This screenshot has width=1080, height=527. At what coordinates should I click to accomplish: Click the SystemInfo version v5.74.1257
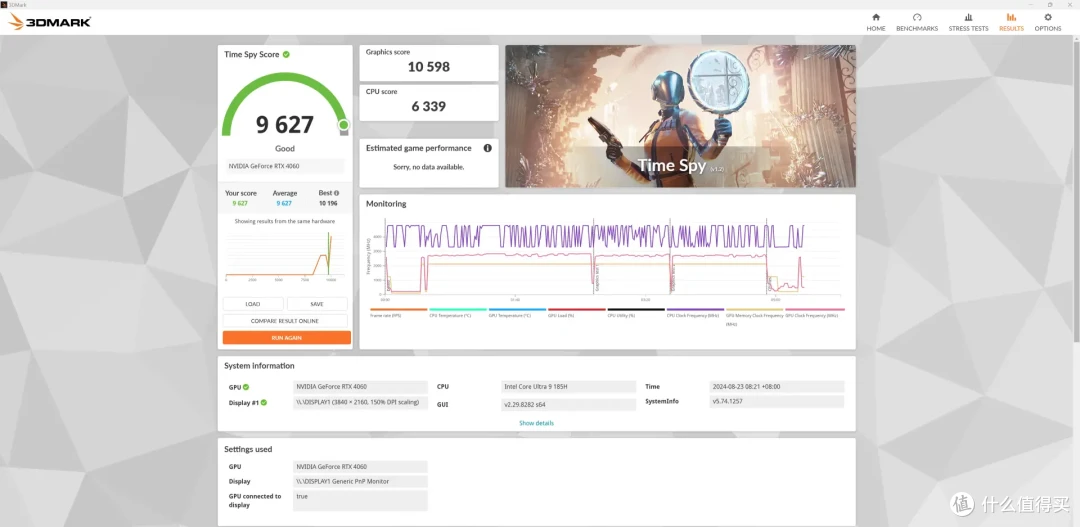776,402
